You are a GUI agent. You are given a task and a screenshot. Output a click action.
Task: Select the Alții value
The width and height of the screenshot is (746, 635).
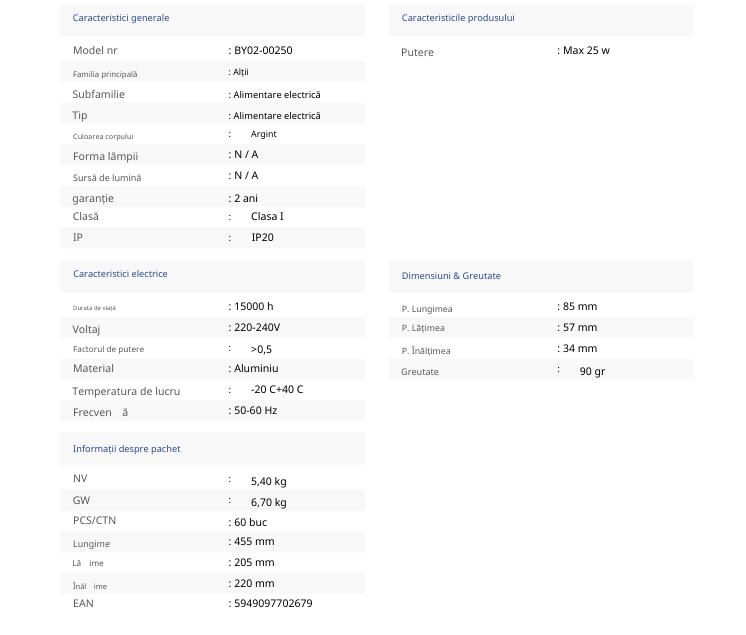pos(241,72)
